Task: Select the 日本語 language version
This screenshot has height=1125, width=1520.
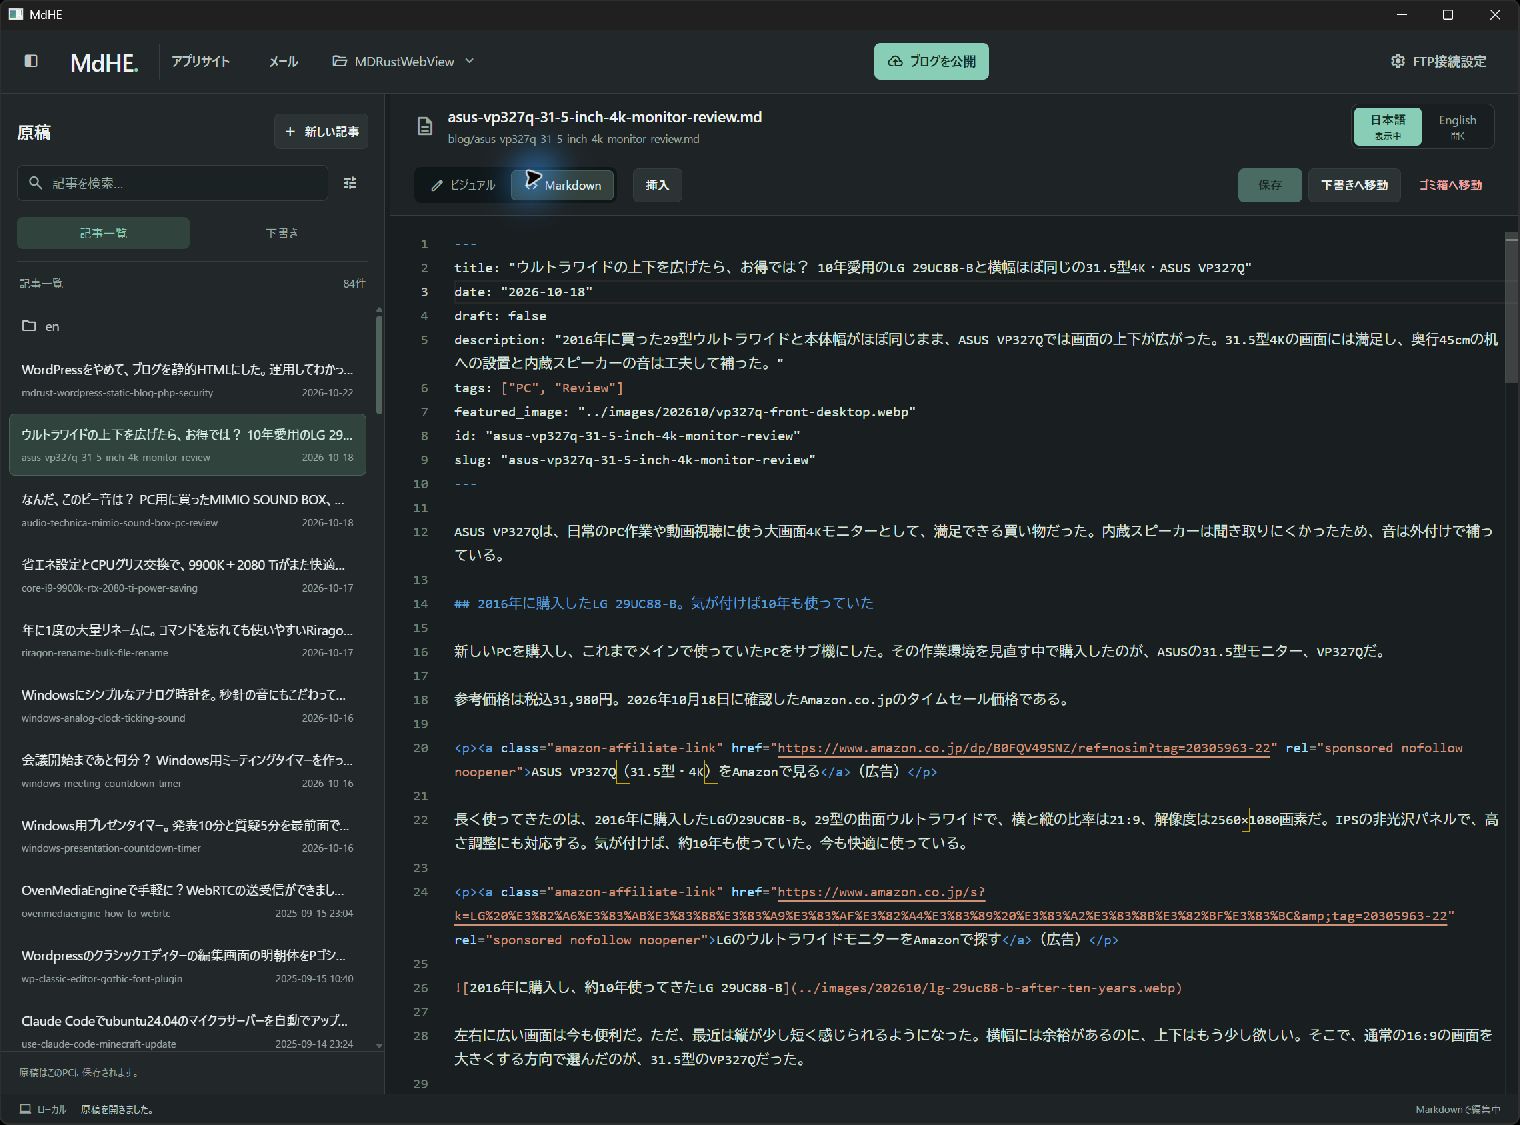Action: point(1388,127)
